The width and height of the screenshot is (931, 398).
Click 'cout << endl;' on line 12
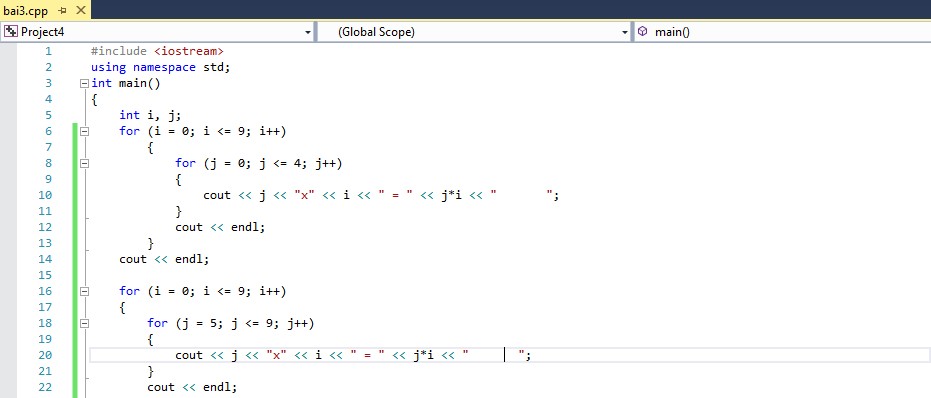220,227
